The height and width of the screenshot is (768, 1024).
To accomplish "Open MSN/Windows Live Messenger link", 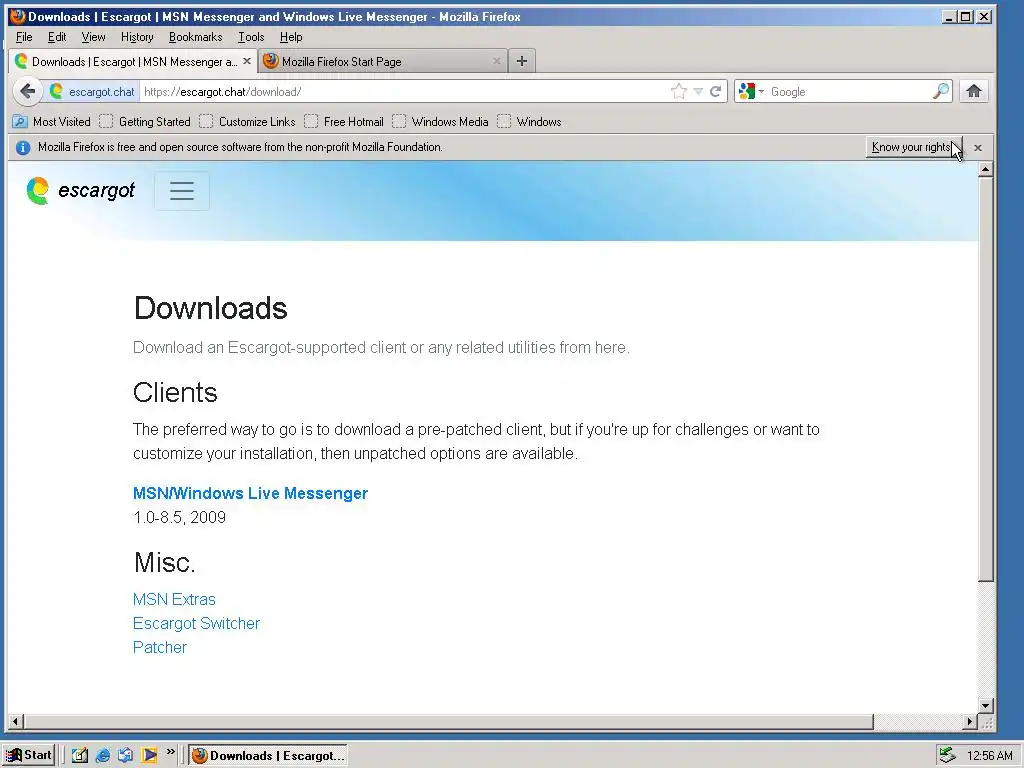I will [x=250, y=493].
